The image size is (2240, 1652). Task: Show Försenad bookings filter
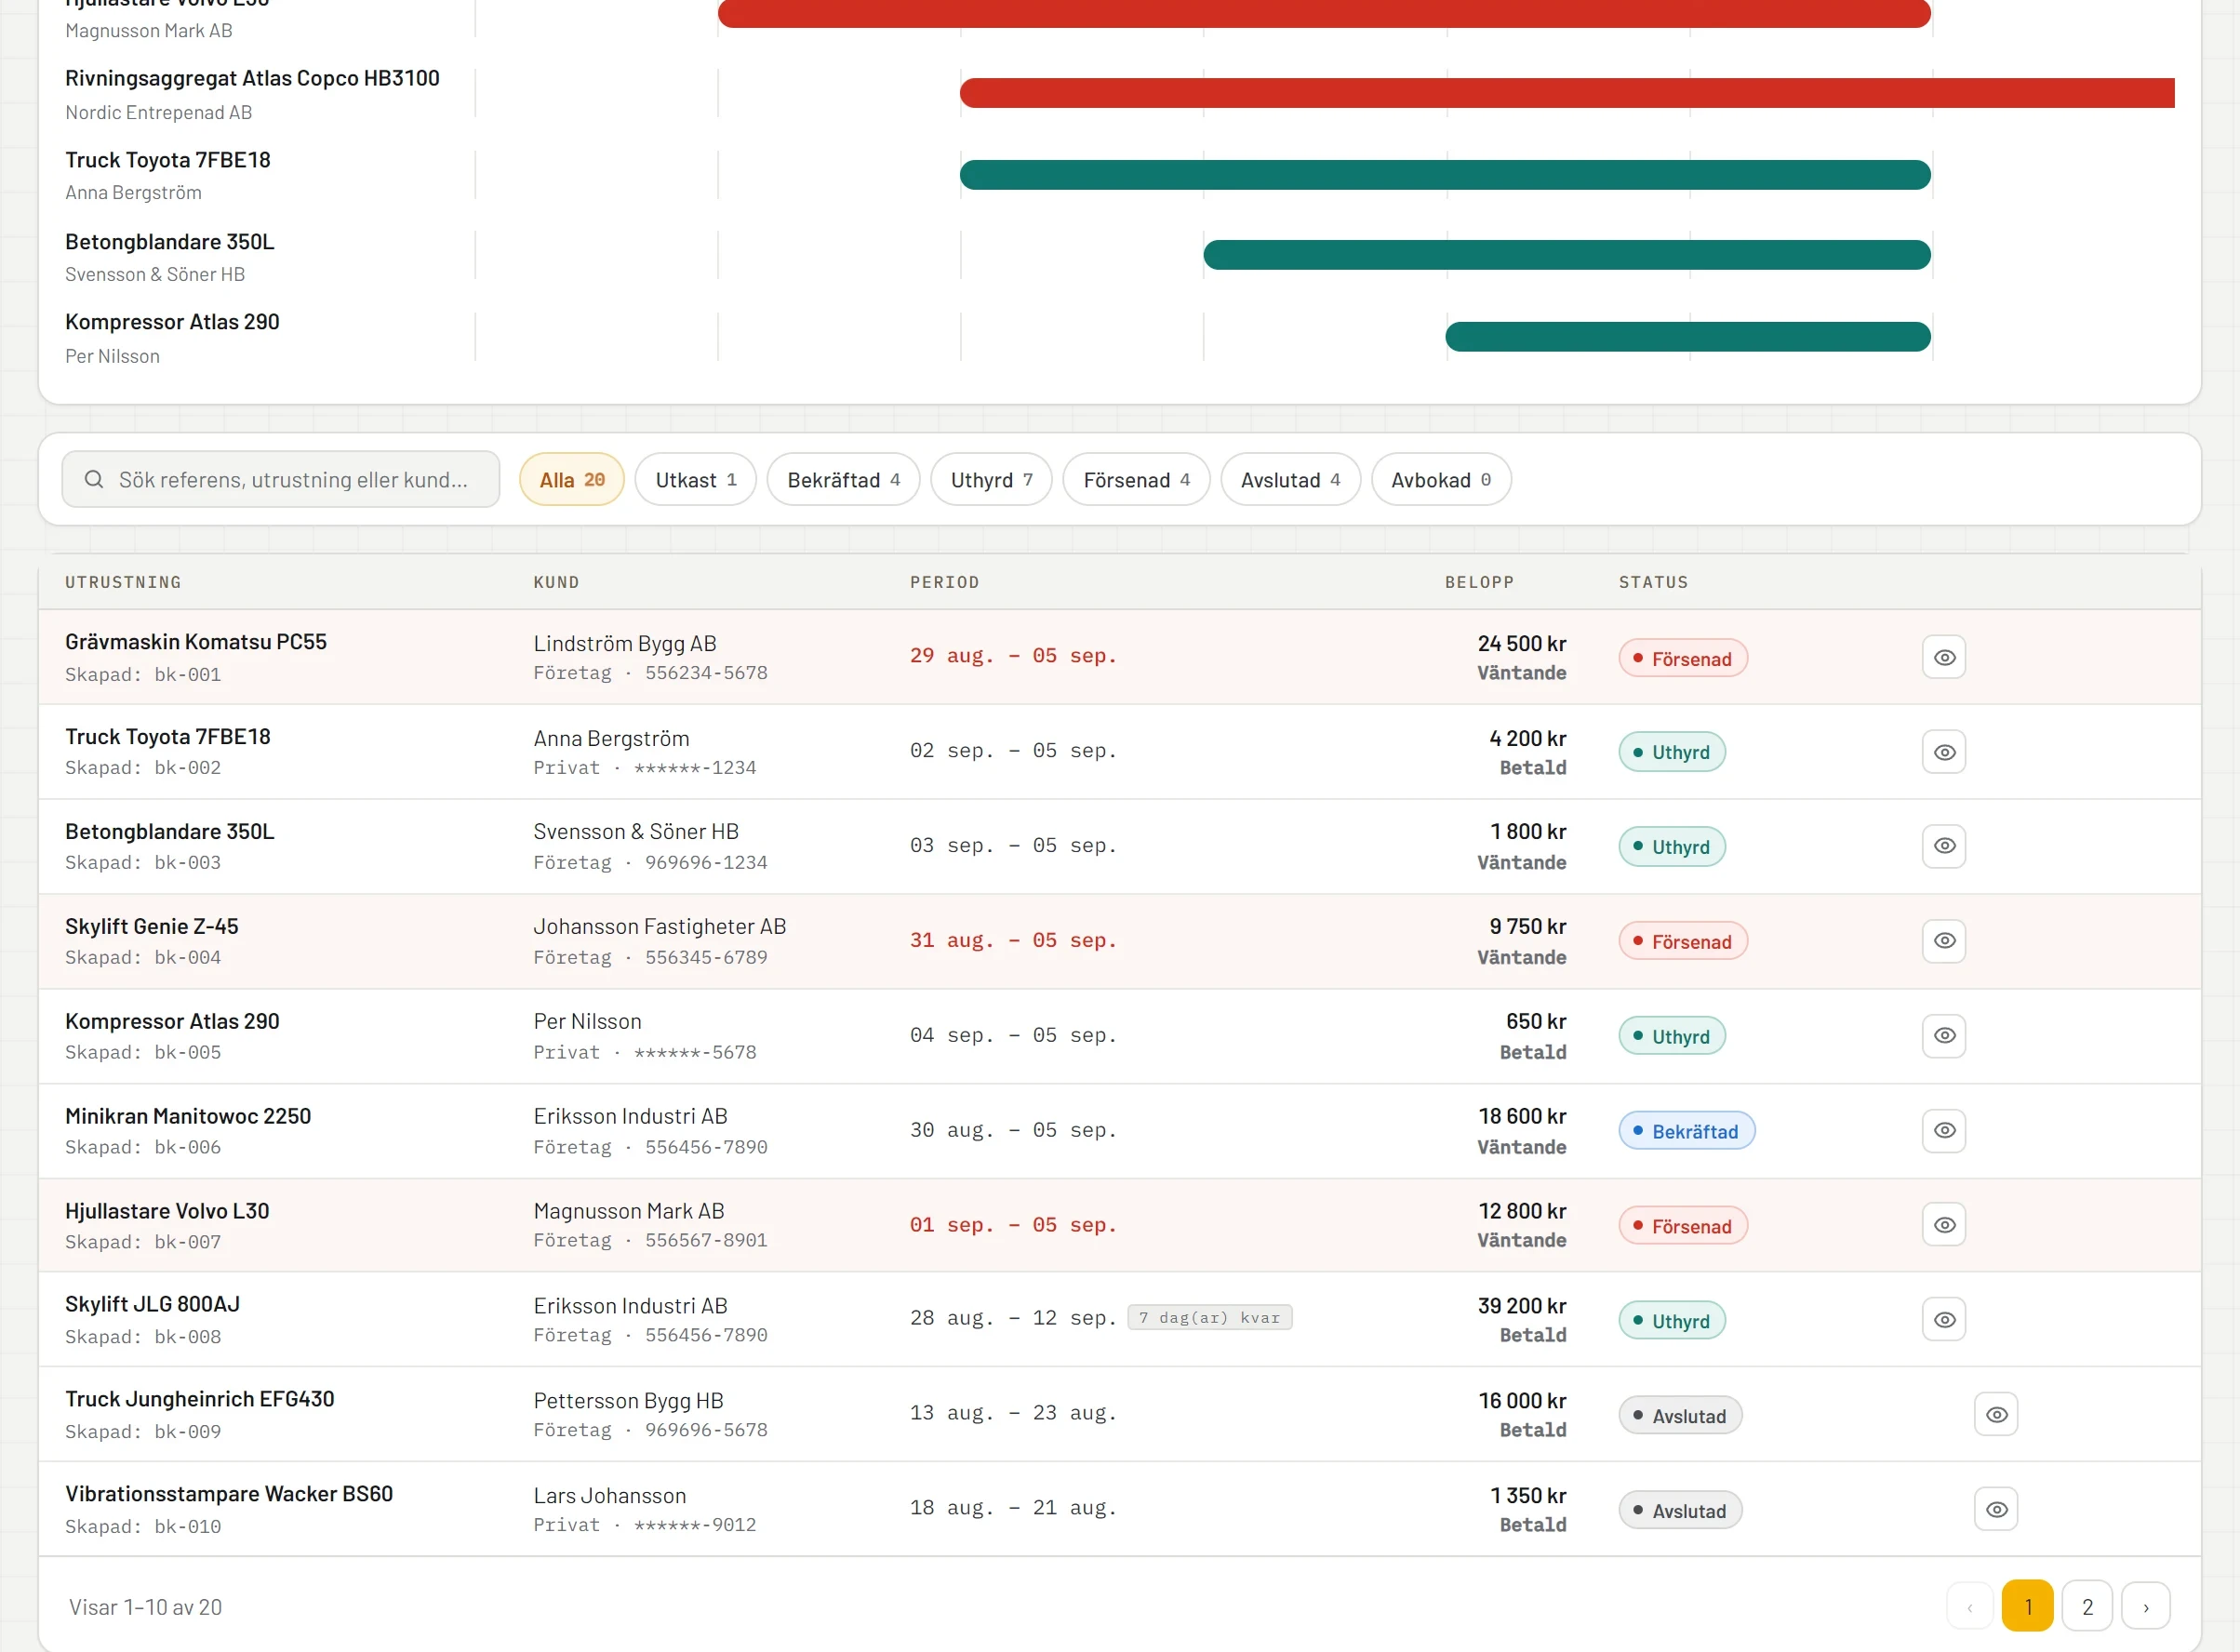[x=1137, y=480]
